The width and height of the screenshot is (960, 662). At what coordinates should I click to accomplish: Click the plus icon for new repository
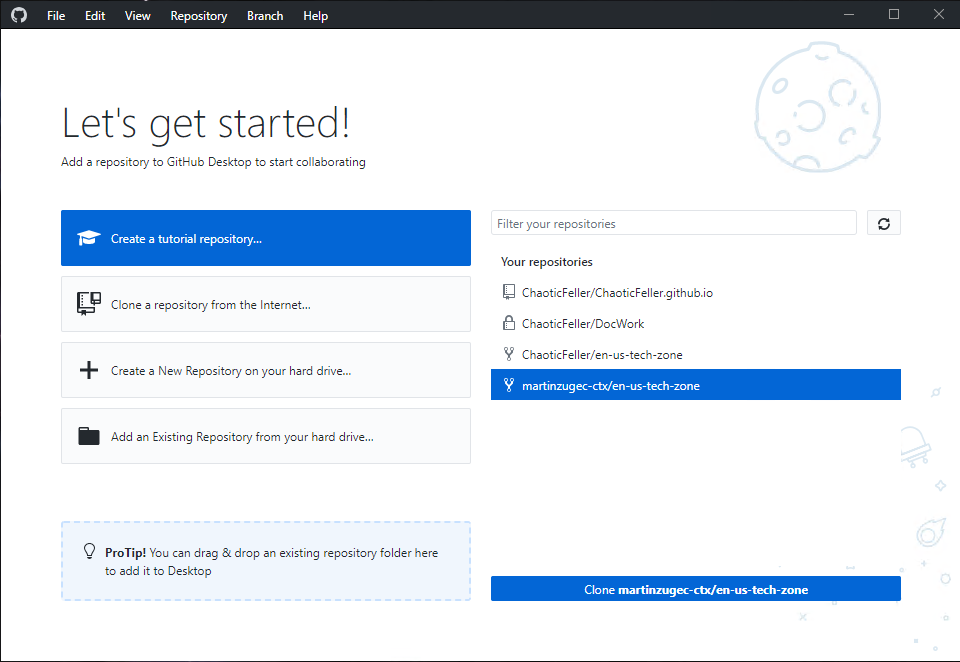(89, 369)
